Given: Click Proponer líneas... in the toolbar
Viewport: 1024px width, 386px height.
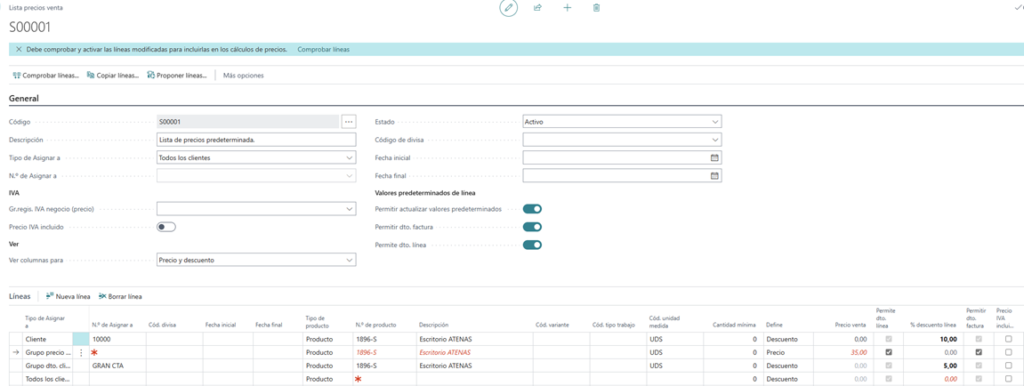Looking at the screenshot, I should click(x=177, y=75).
